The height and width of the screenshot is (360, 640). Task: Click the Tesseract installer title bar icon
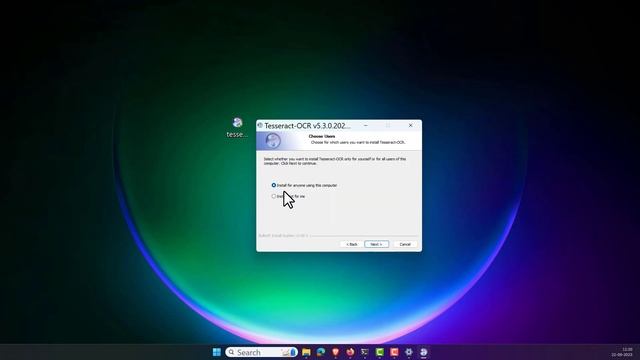tap(260, 125)
